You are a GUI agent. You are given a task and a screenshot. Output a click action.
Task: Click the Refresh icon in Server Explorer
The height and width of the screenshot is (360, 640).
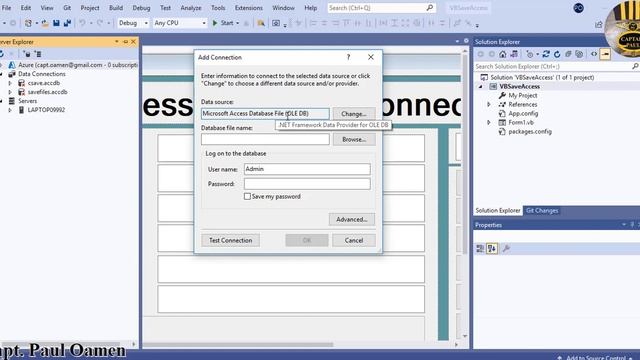pyautogui.click(x=2, y=54)
